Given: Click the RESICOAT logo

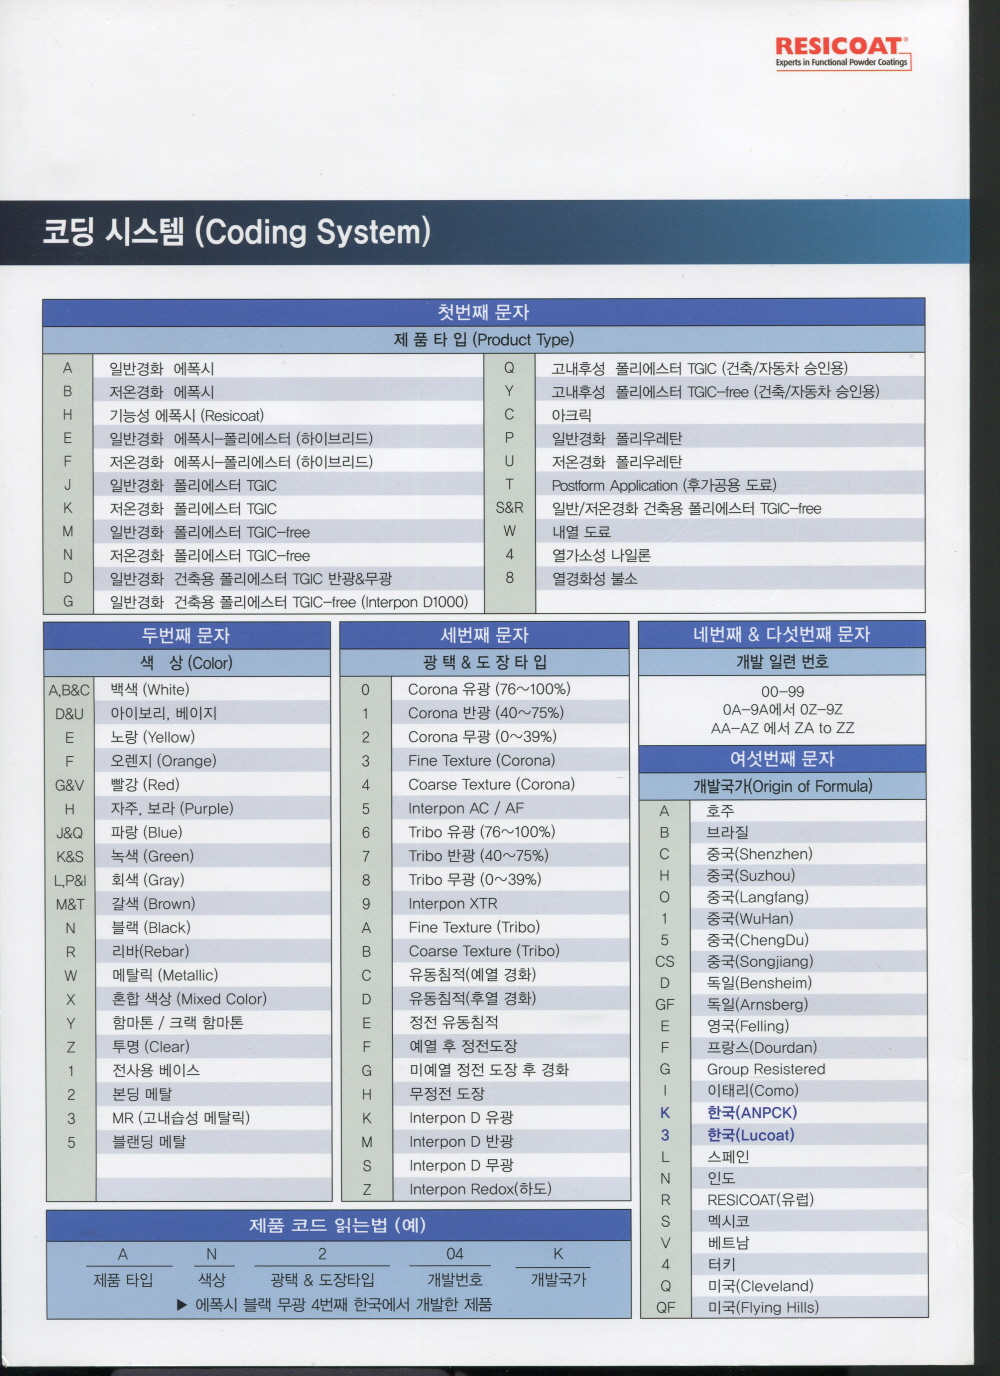Looking at the screenshot, I should 842,52.
